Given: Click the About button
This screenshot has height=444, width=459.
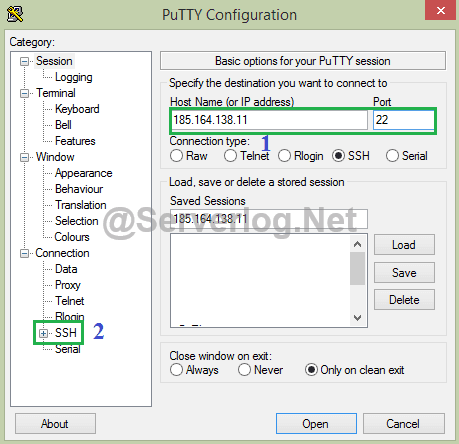Looking at the screenshot, I should tap(55, 424).
